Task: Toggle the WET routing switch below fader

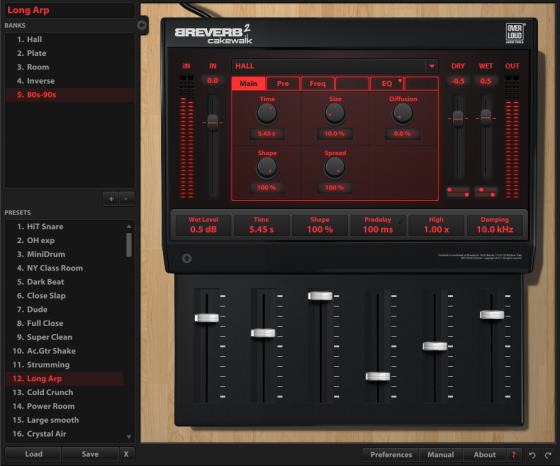Action: (x=486, y=192)
